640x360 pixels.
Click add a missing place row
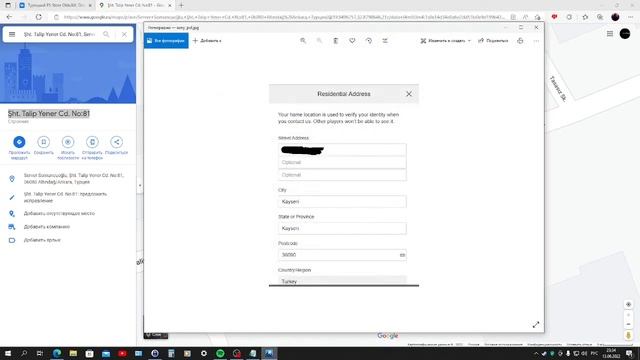[x=68, y=213]
